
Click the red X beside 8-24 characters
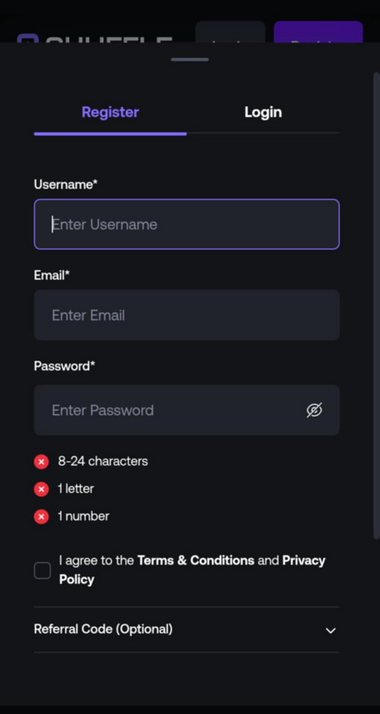pos(41,462)
